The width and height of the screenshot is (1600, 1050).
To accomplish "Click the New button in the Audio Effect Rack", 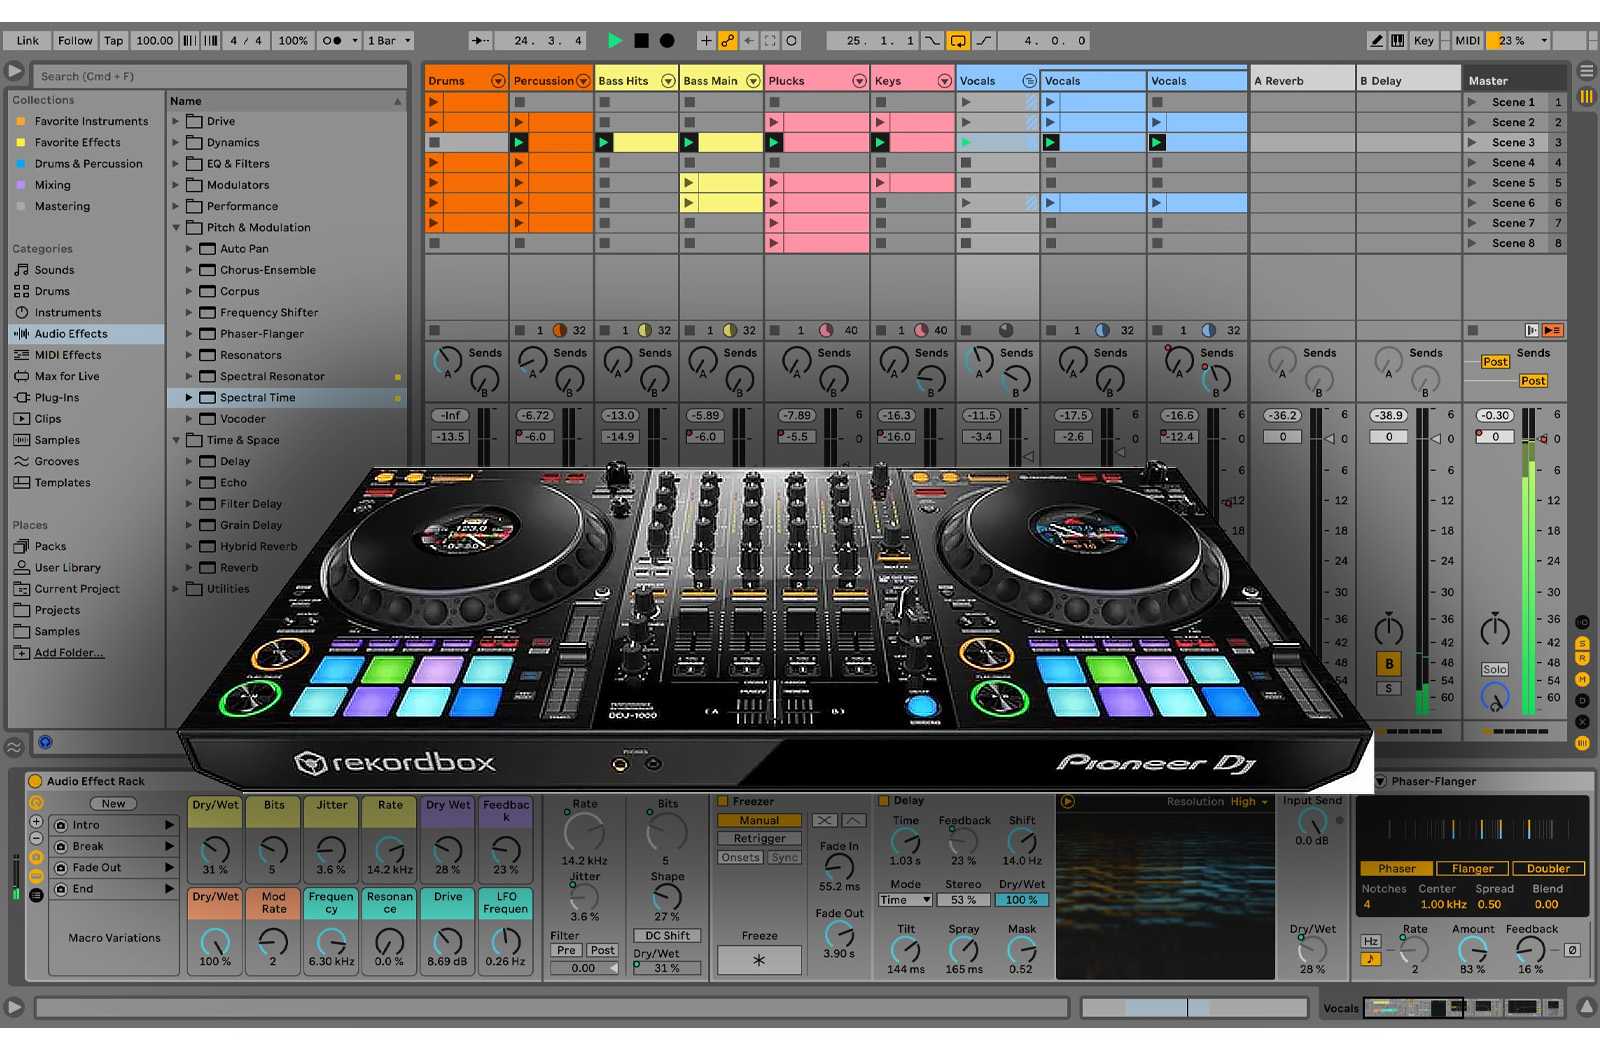I will 112,802.
